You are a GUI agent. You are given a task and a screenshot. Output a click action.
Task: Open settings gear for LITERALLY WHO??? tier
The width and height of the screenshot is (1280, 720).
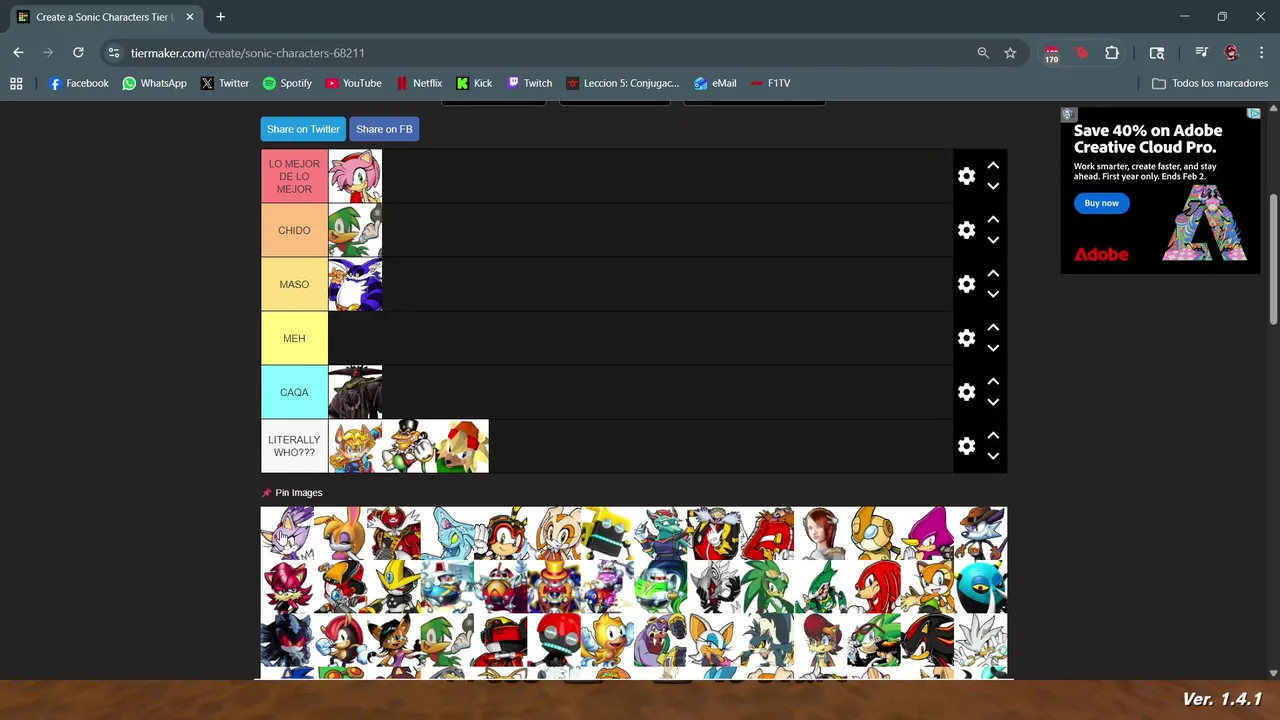(966, 446)
